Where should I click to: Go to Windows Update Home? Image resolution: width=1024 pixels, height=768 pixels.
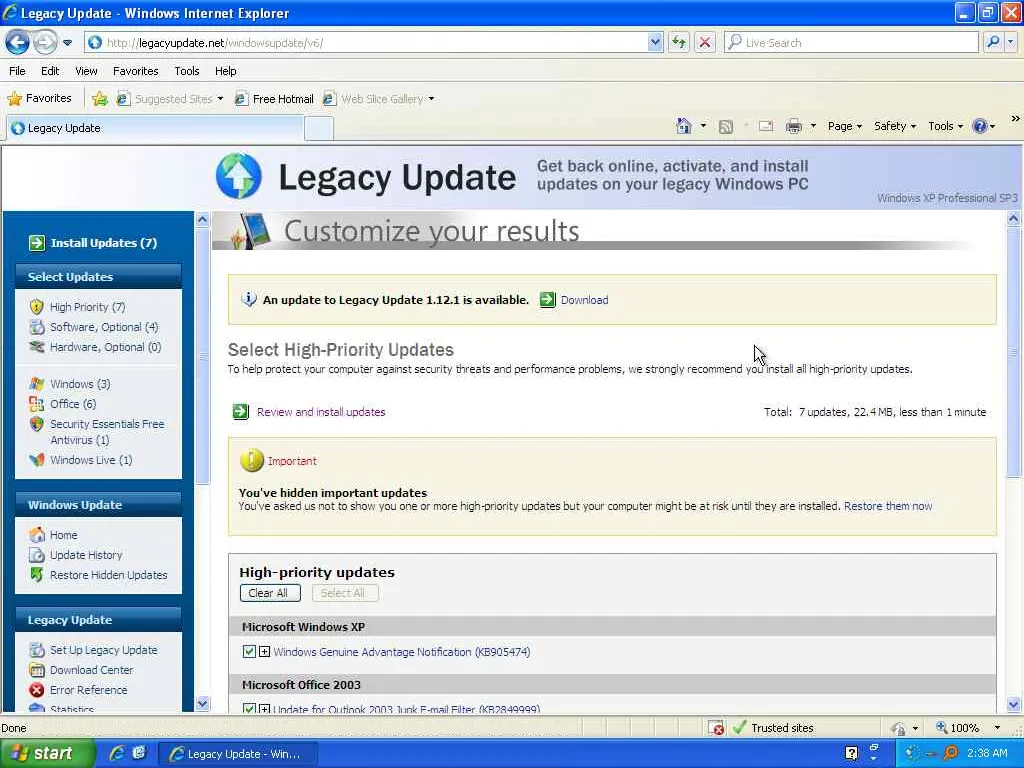pyautogui.click(x=63, y=535)
